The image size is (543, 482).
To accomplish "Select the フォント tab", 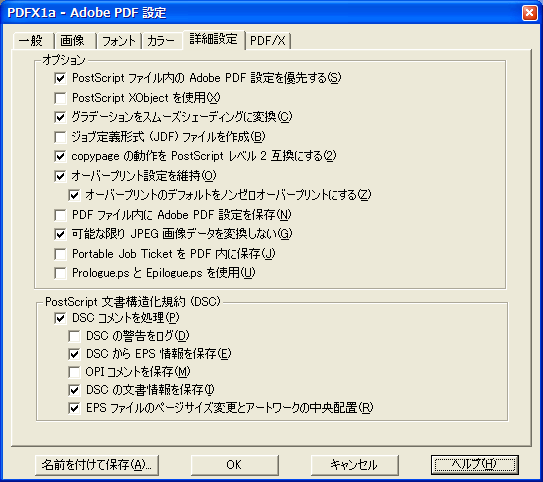I will (119, 41).
